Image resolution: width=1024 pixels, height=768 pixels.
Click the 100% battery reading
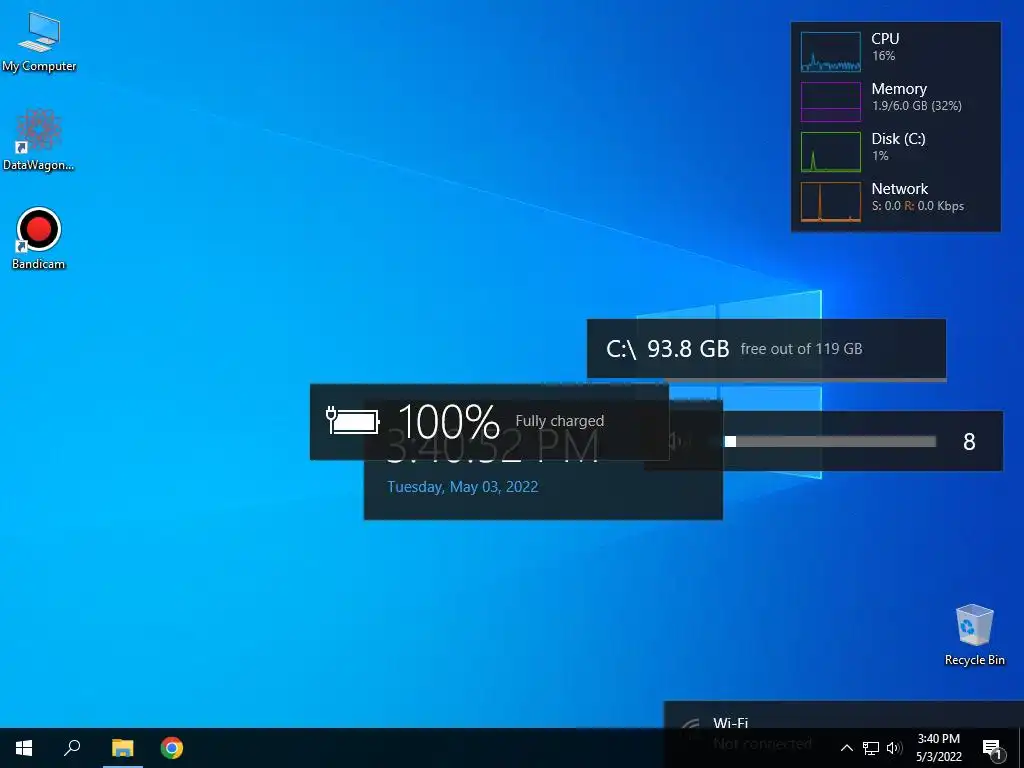tap(449, 421)
